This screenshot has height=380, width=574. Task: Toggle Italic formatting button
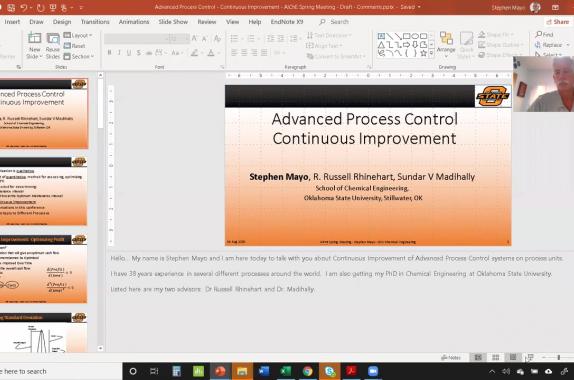click(119, 53)
